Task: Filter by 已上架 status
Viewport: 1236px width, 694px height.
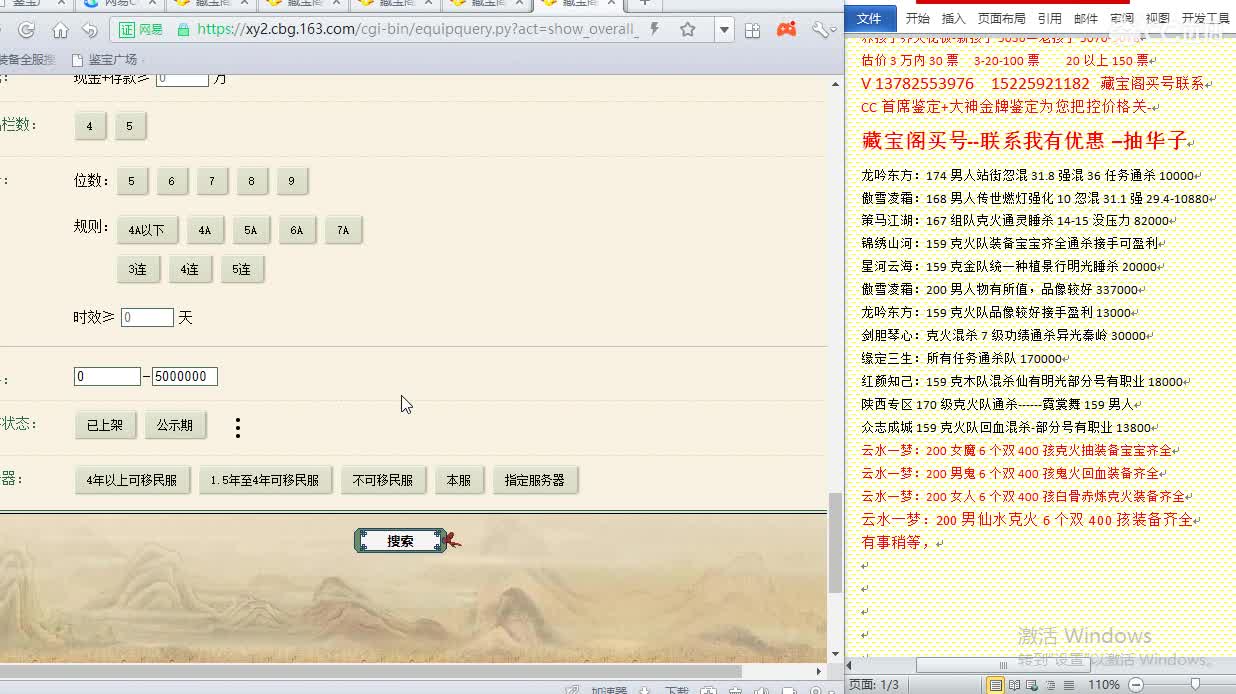Action: 105,425
